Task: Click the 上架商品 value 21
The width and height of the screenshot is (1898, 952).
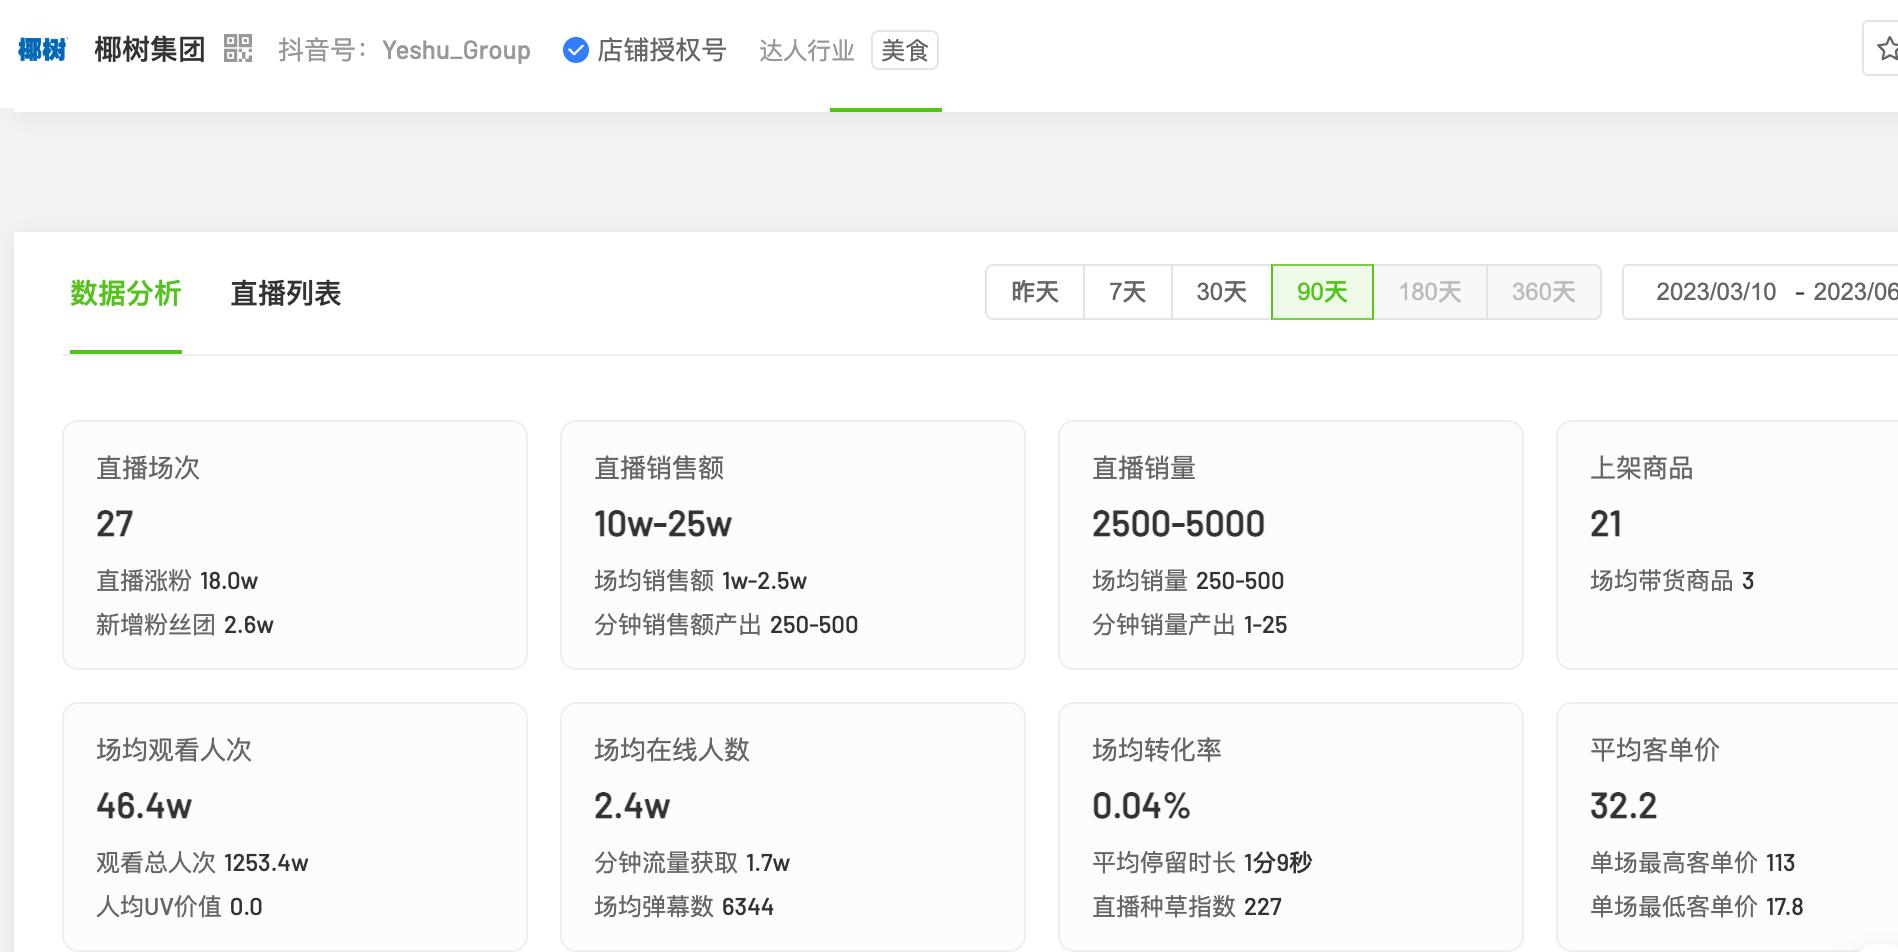Action: 1605,523
